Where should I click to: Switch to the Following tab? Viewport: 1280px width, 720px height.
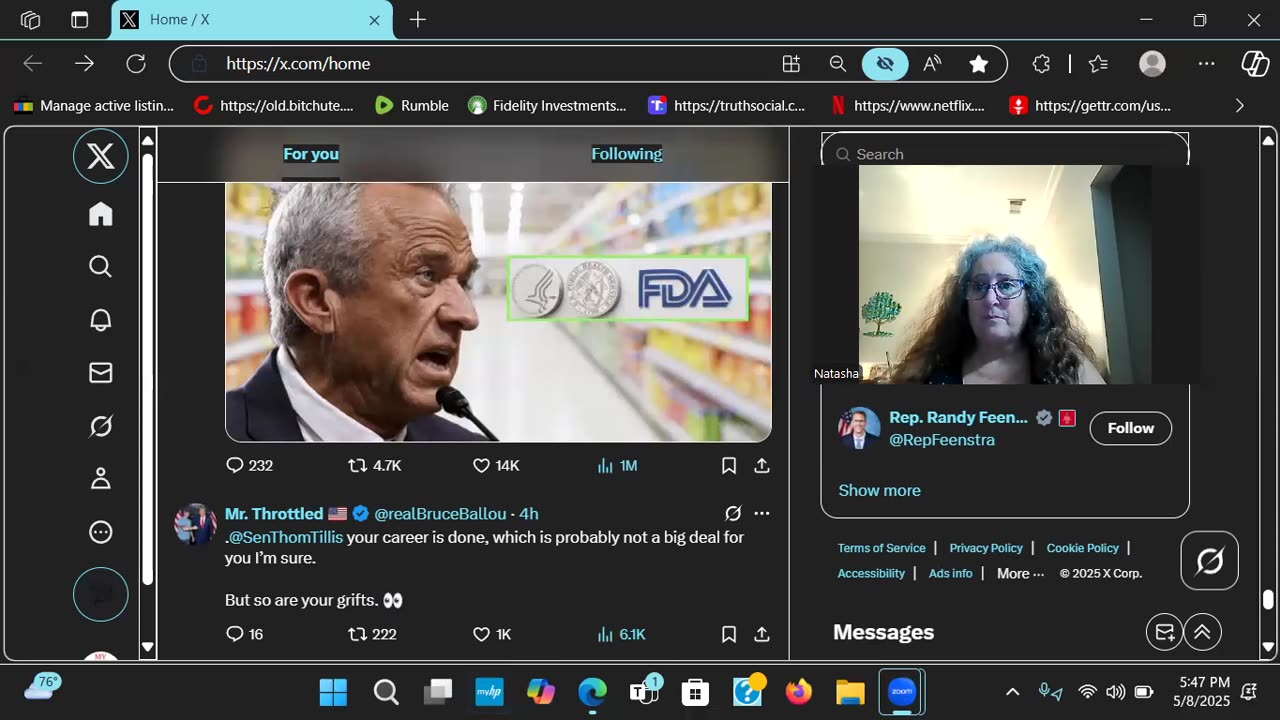627,154
